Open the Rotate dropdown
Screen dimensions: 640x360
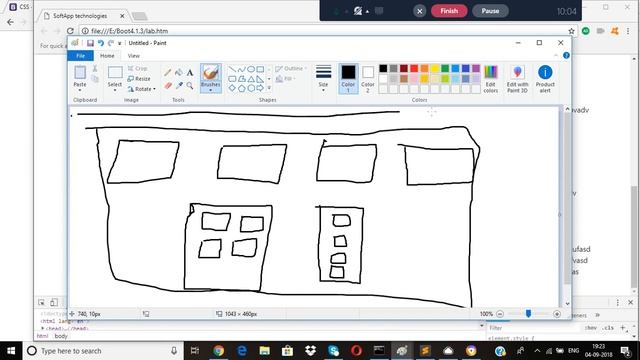[x=141, y=89]
